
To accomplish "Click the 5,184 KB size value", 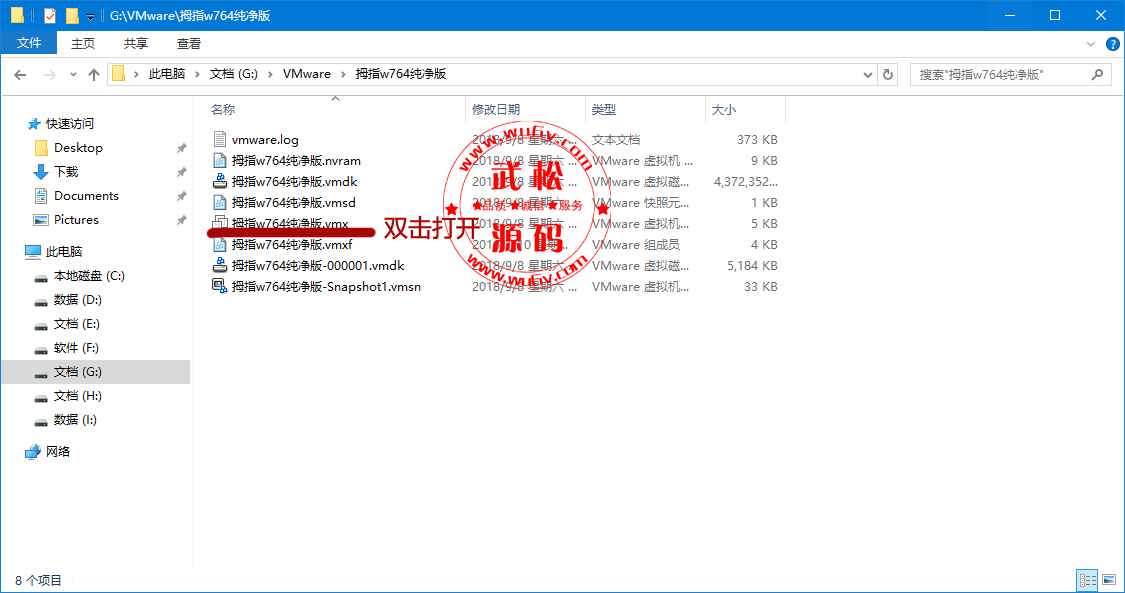I will (x=752, y=265).
